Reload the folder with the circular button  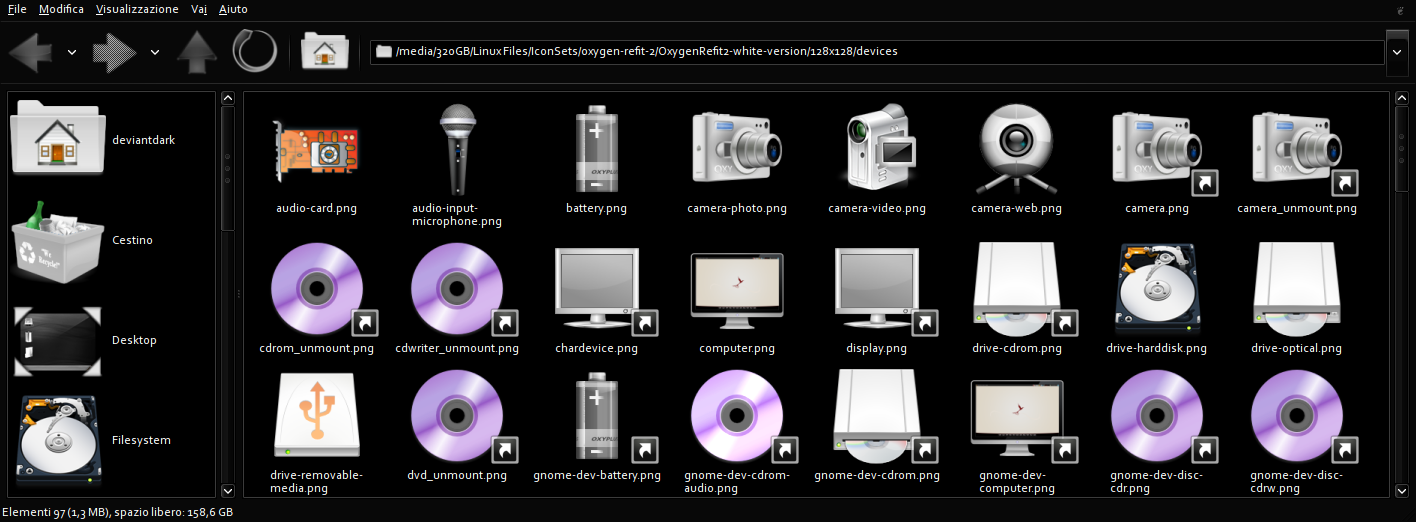coord(255,51)
